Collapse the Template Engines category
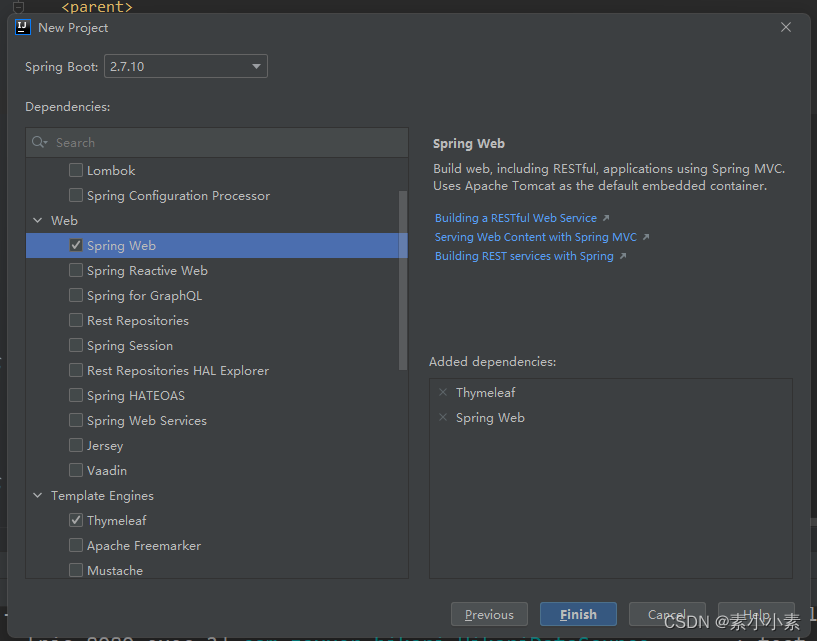This screenshot has height=641, width=817. pos(38,496)
